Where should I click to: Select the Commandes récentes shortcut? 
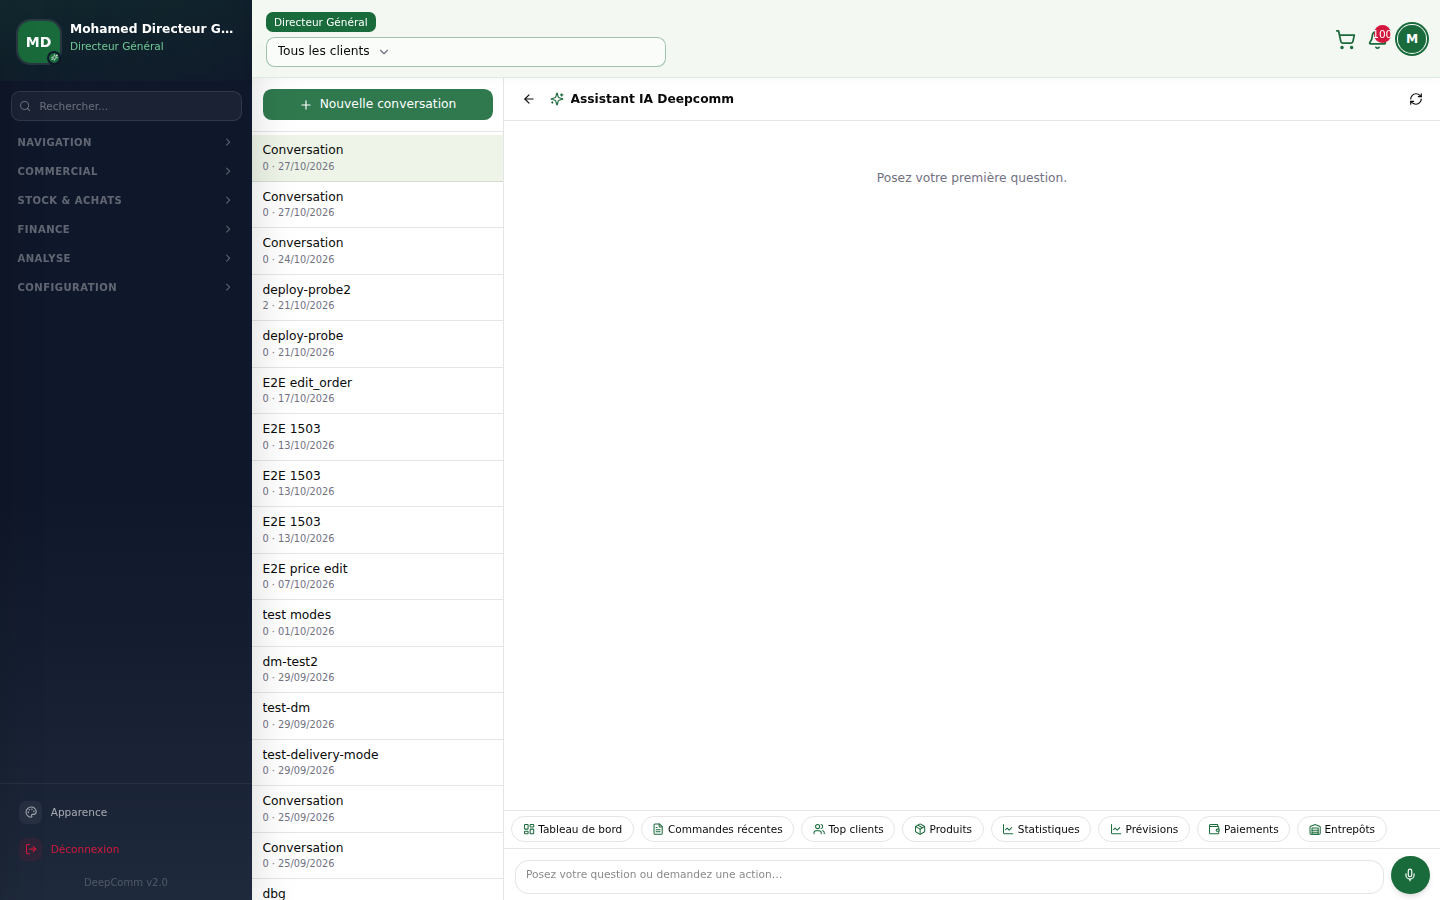717,829
